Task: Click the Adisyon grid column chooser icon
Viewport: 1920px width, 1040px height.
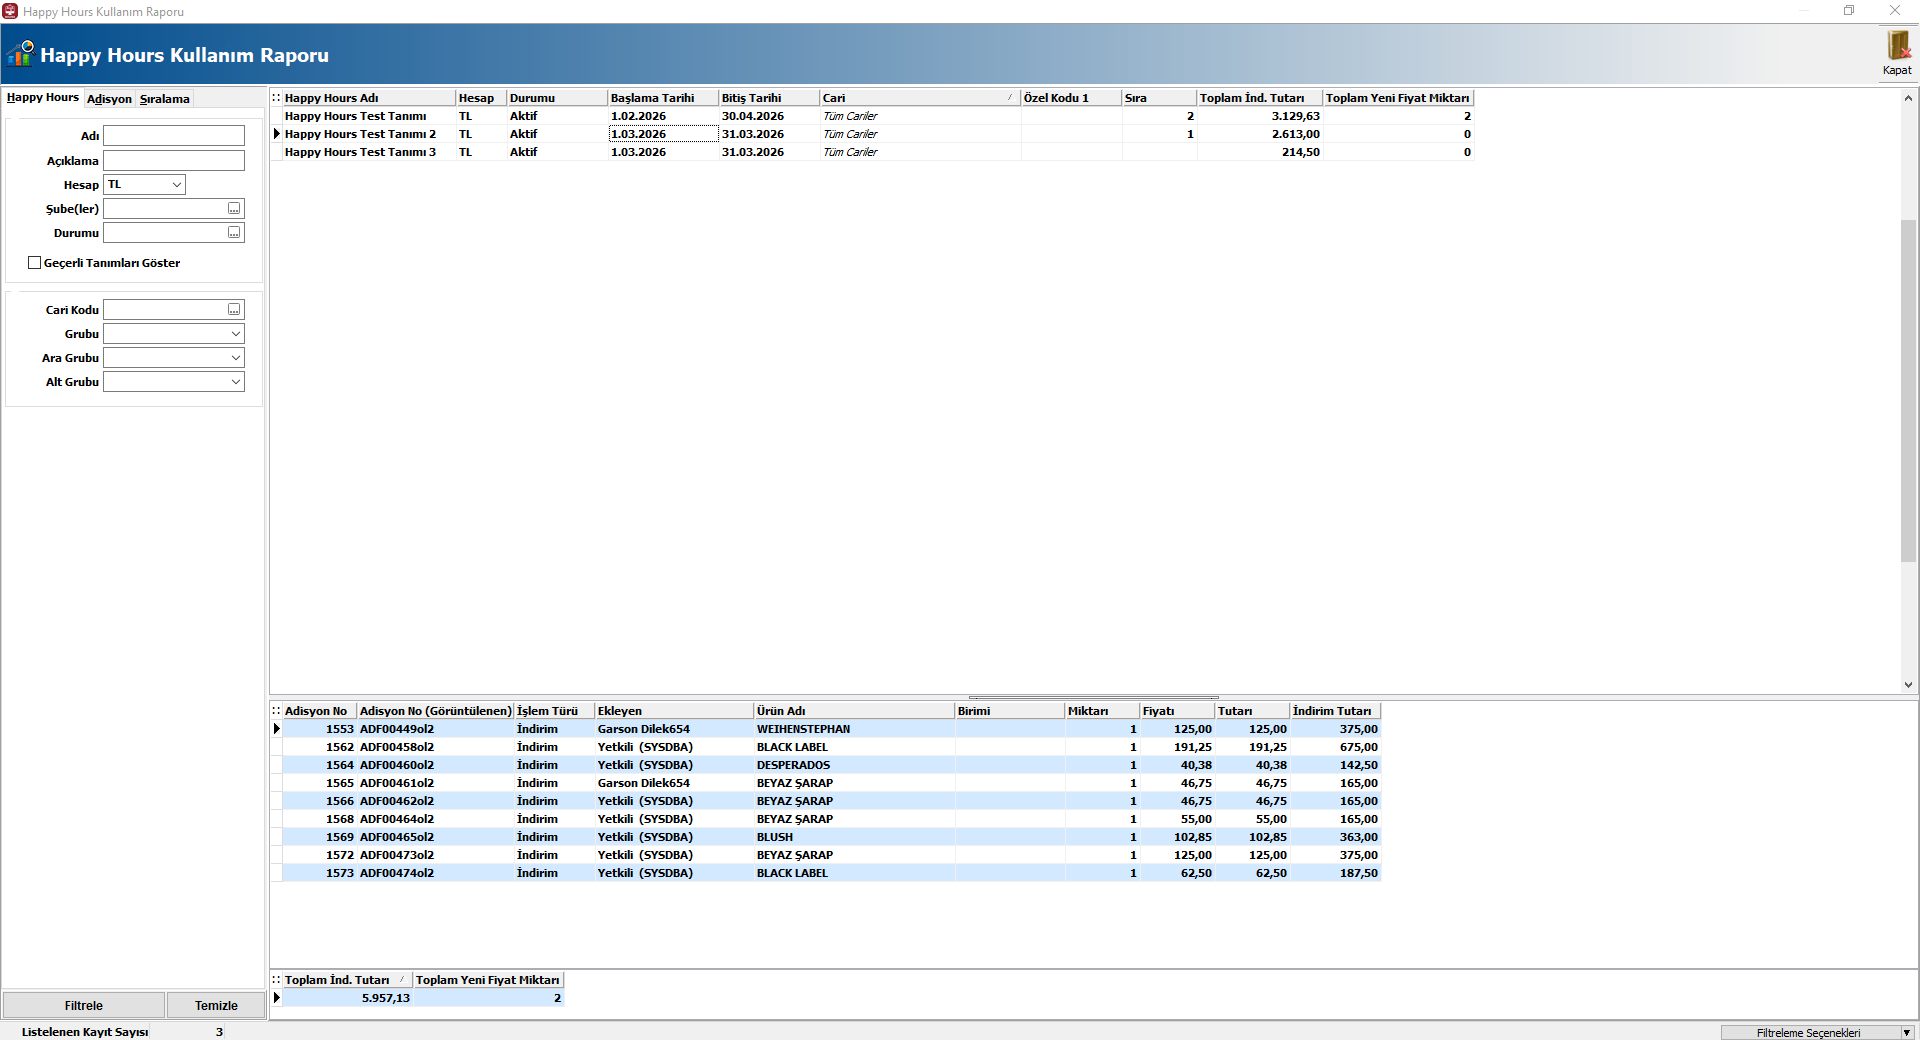Action: coord(276,711)
